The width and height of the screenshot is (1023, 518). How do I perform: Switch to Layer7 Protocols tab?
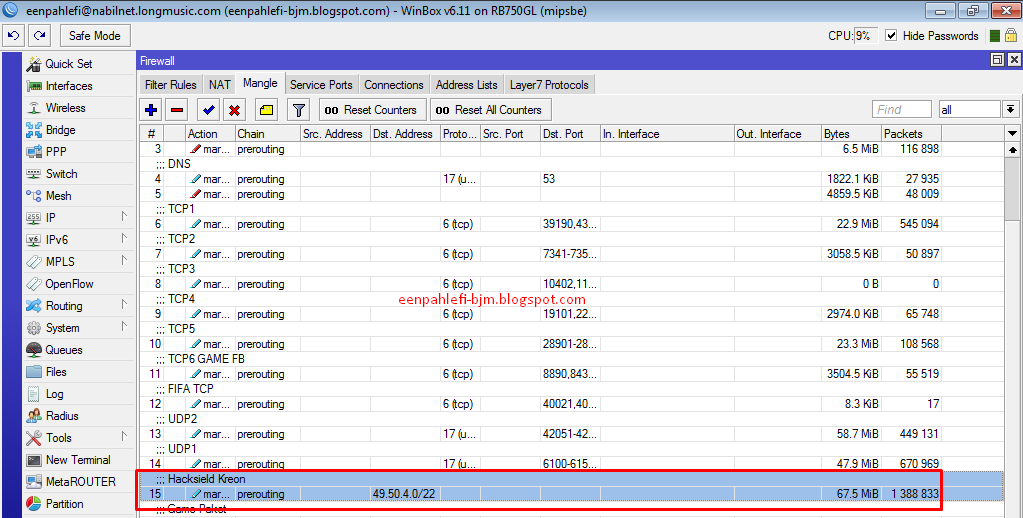549,85
